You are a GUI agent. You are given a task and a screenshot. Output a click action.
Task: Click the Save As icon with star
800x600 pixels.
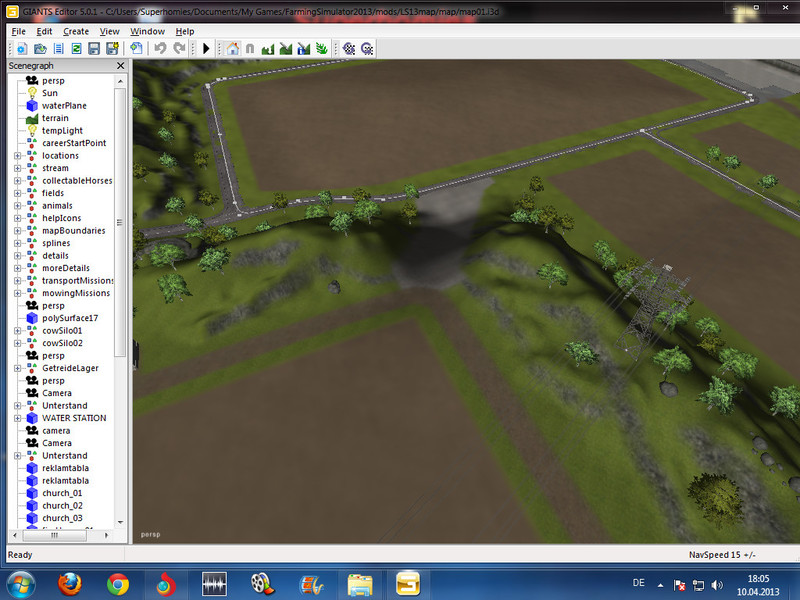(x=112, y=49)
